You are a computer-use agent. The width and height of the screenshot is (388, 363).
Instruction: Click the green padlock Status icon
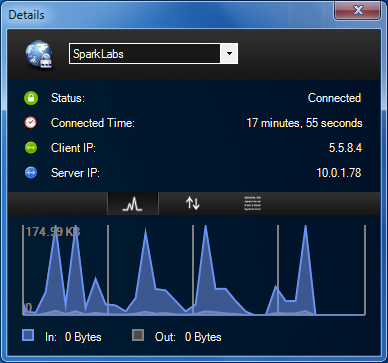(x=31, y=98)
